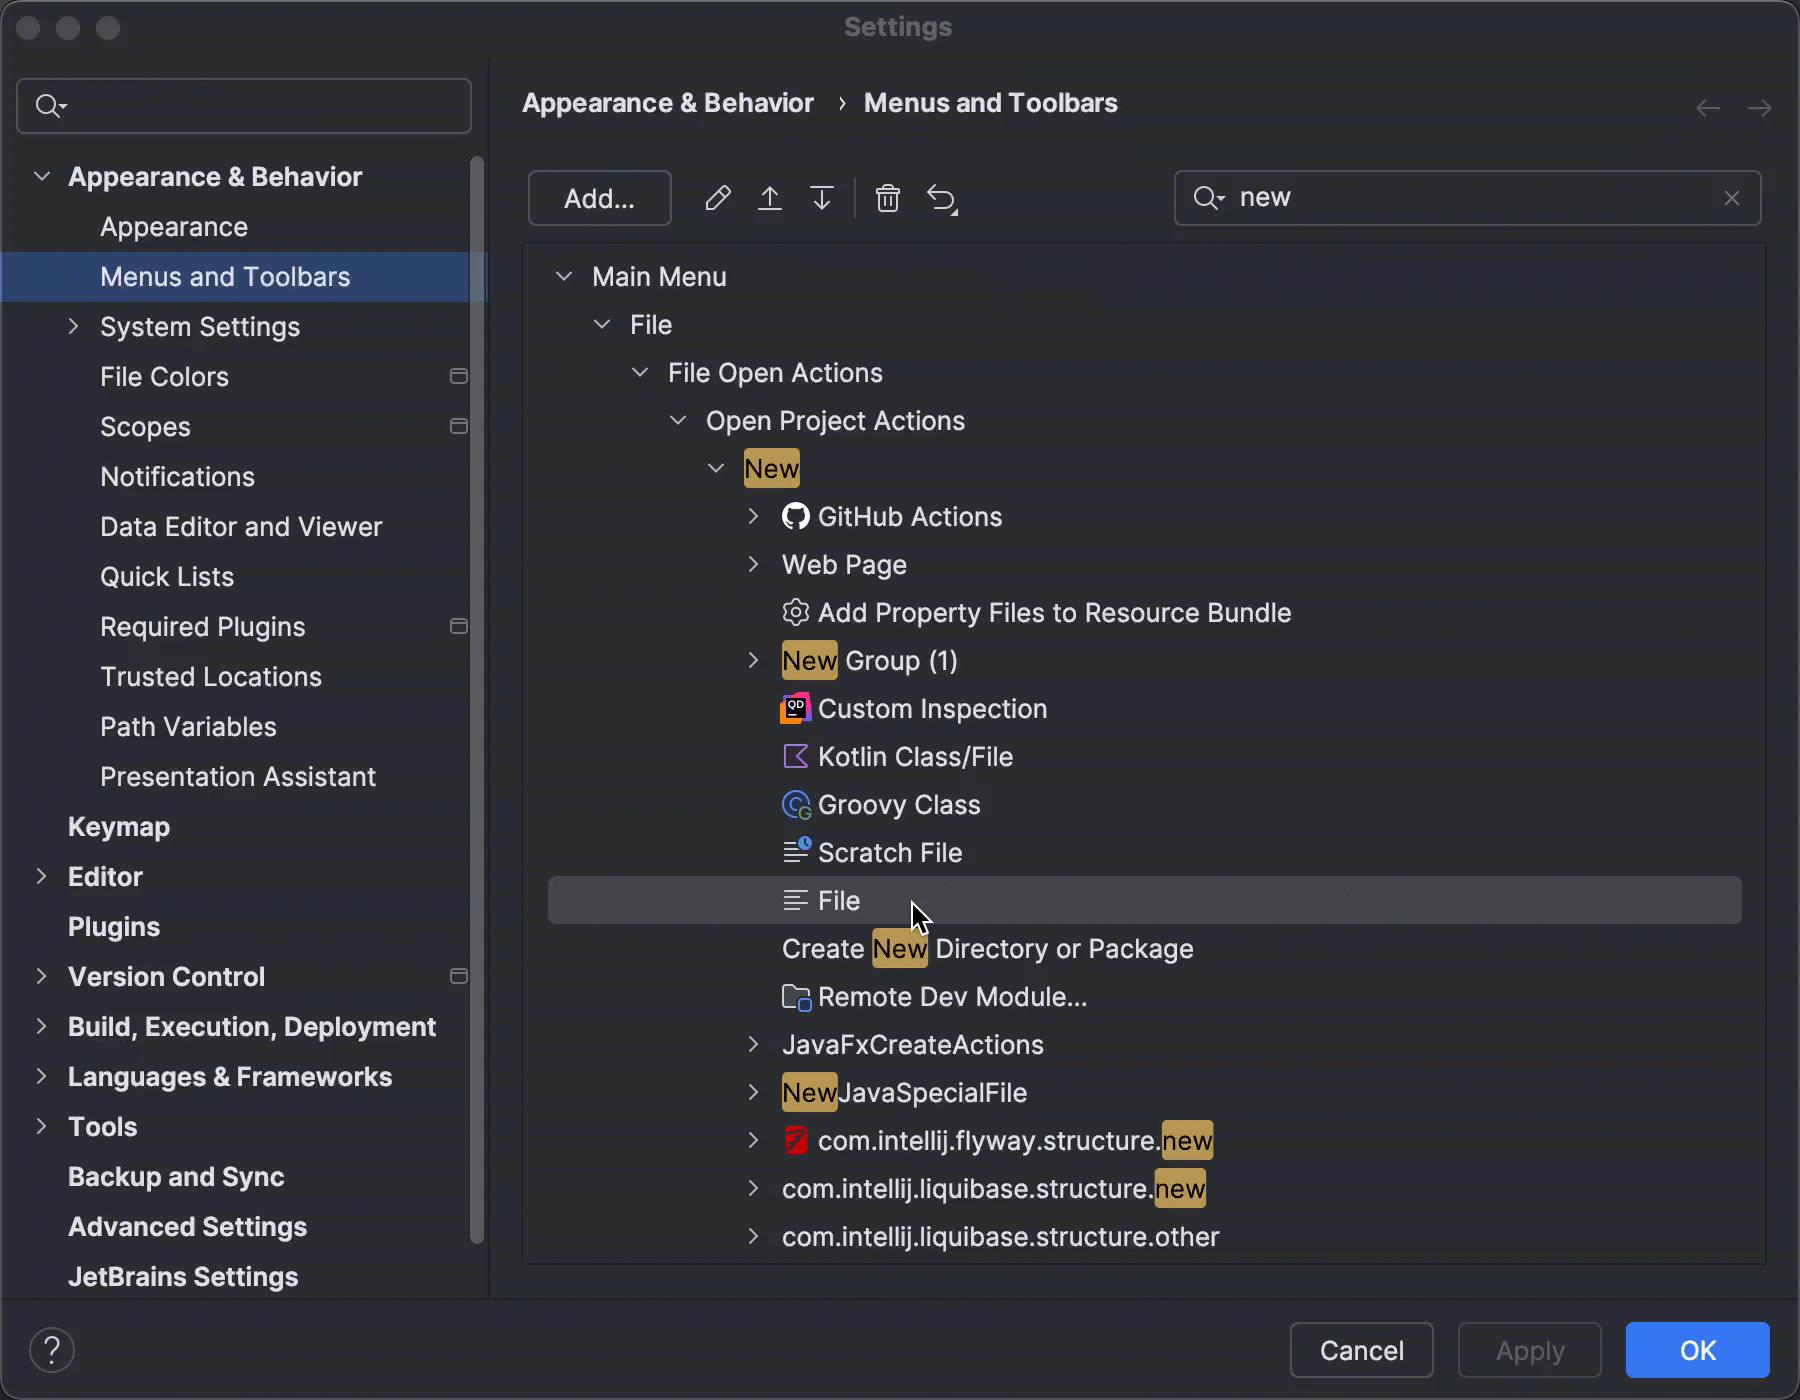
Task: Click the Groovy Class icon
Action: (x=795, y=804)
